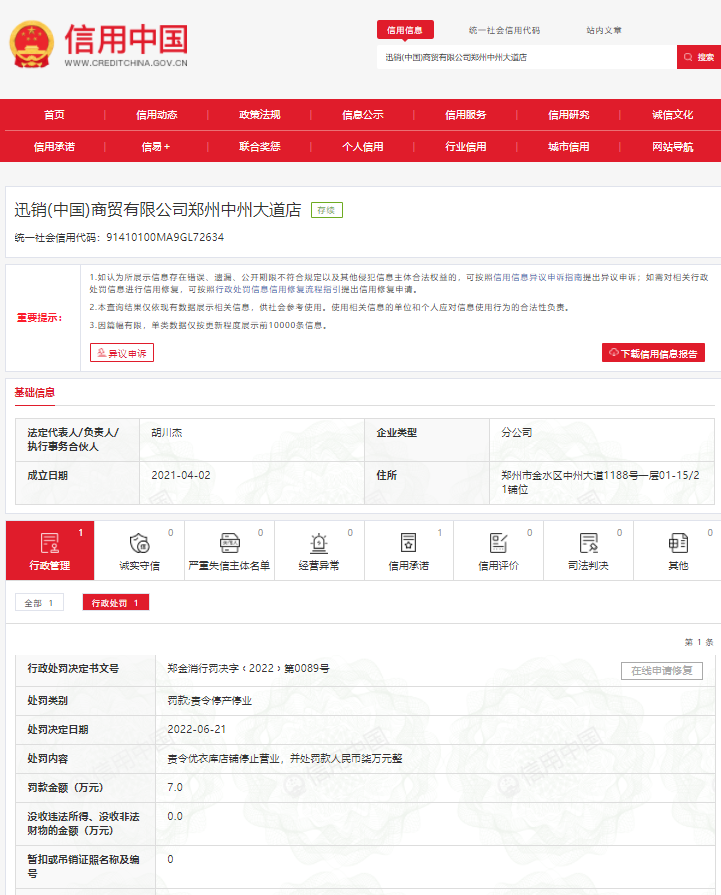Screen dimensions: 721x895
Task: Select the 诚实守信 shield icon tab
Action: [x=139, y=551]
